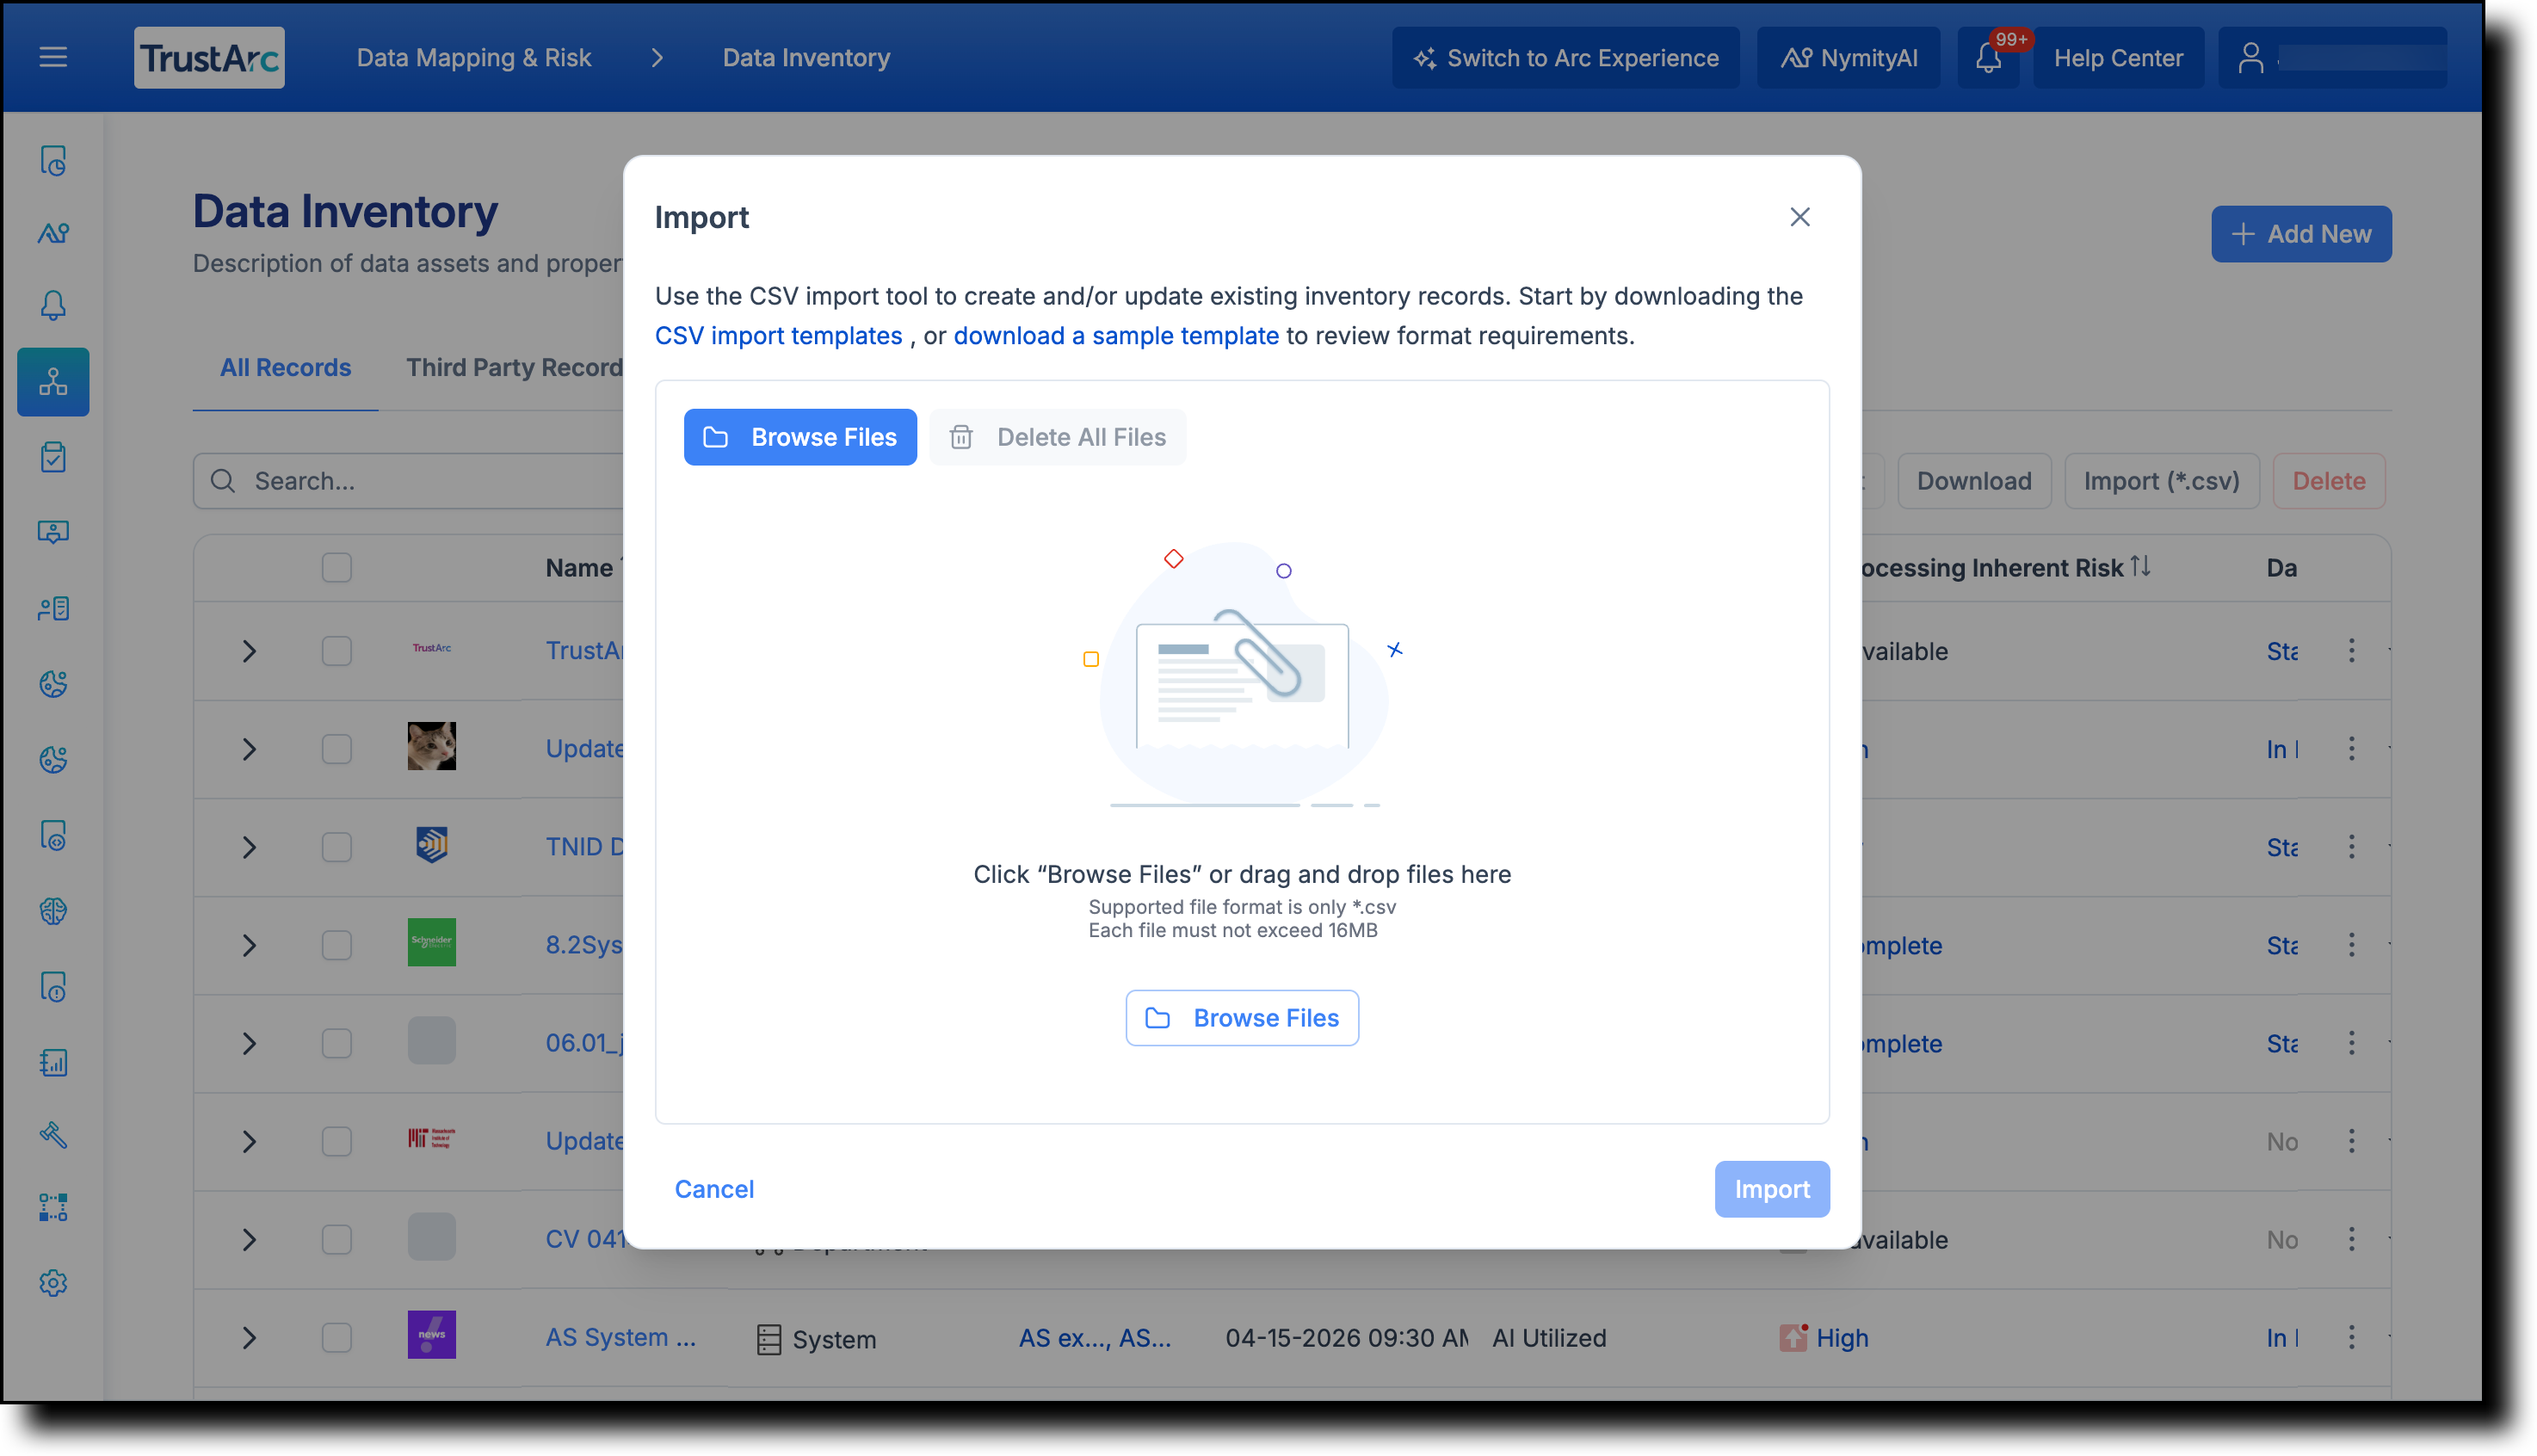Image resolution: width=2537 pixels, height=1456 pixels.
Task: Expand the CV 04 row chevron
Action: (x=249, y=1239)
